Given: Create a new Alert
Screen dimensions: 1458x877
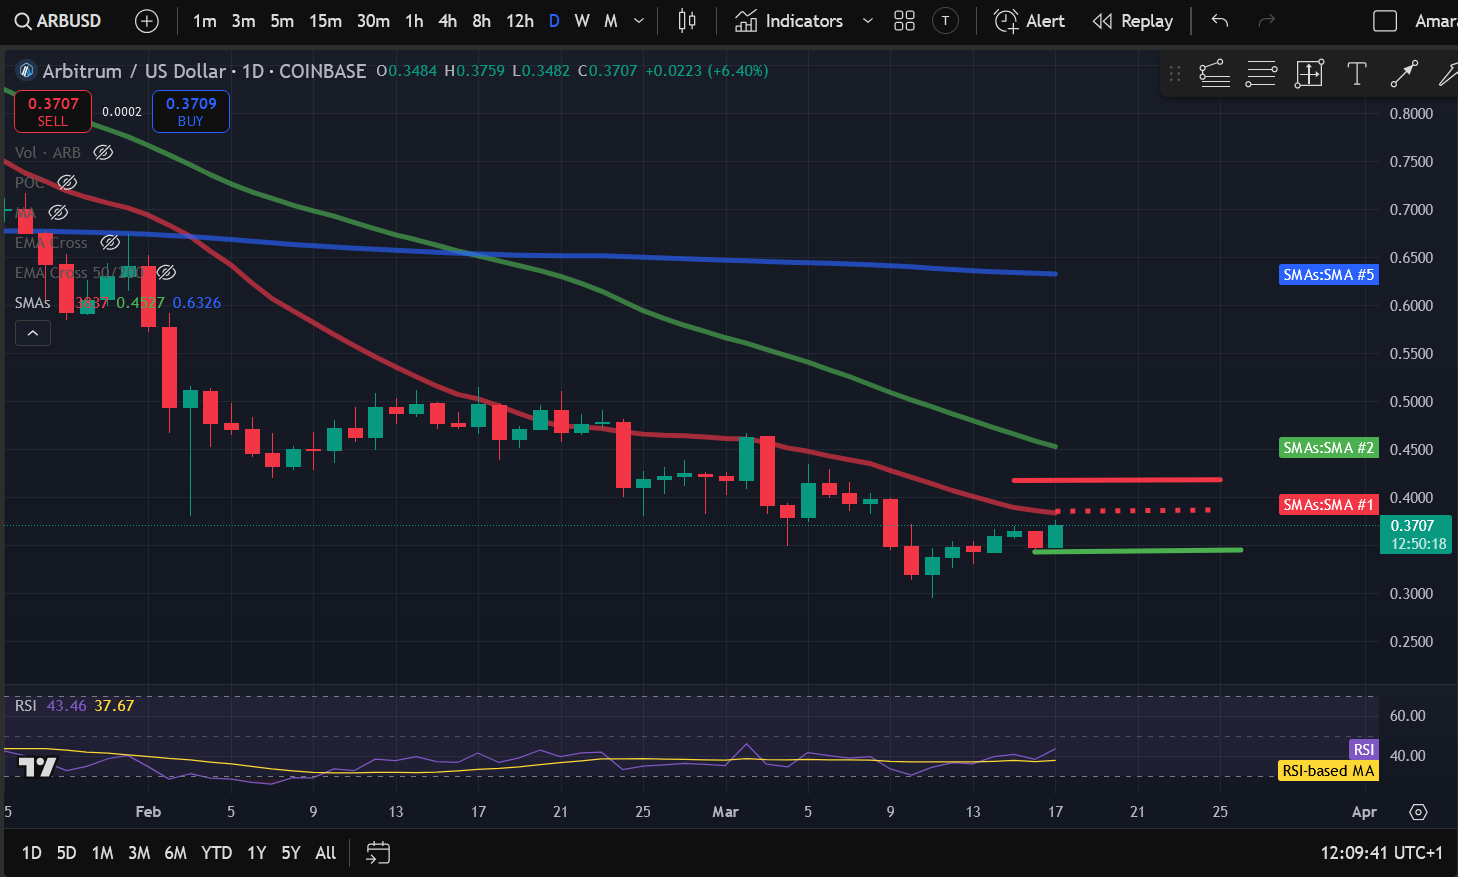Looking at the screenshot, I should pos(1030,21).
